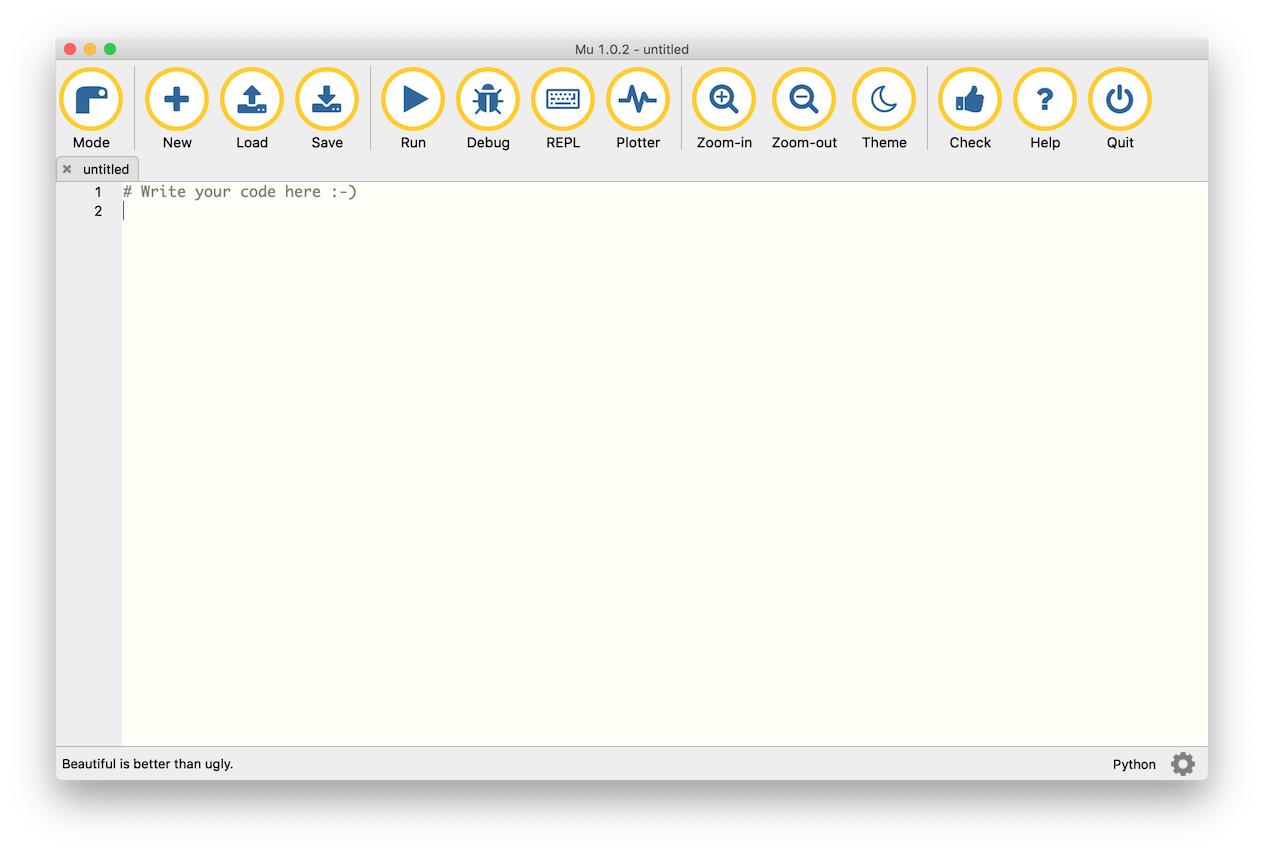Viewport: 1264px width, 854px height.
Task: Close the untitled tab
Action: 67,169
